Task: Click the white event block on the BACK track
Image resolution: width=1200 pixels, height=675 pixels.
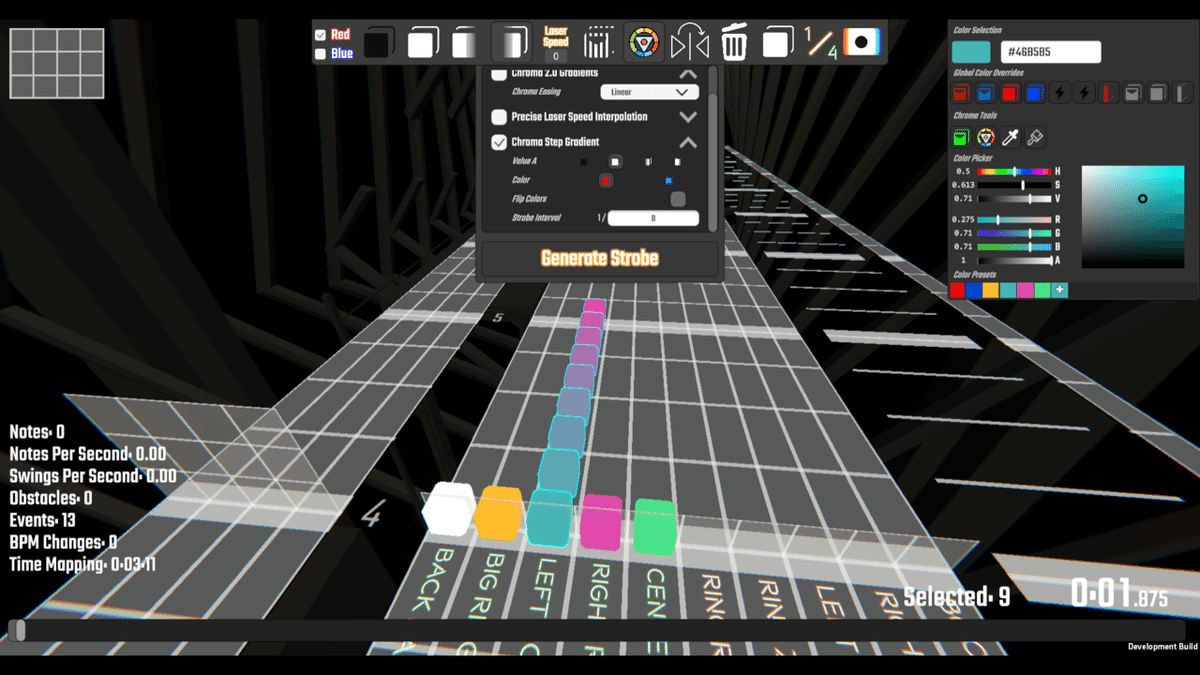Action: 448,508
